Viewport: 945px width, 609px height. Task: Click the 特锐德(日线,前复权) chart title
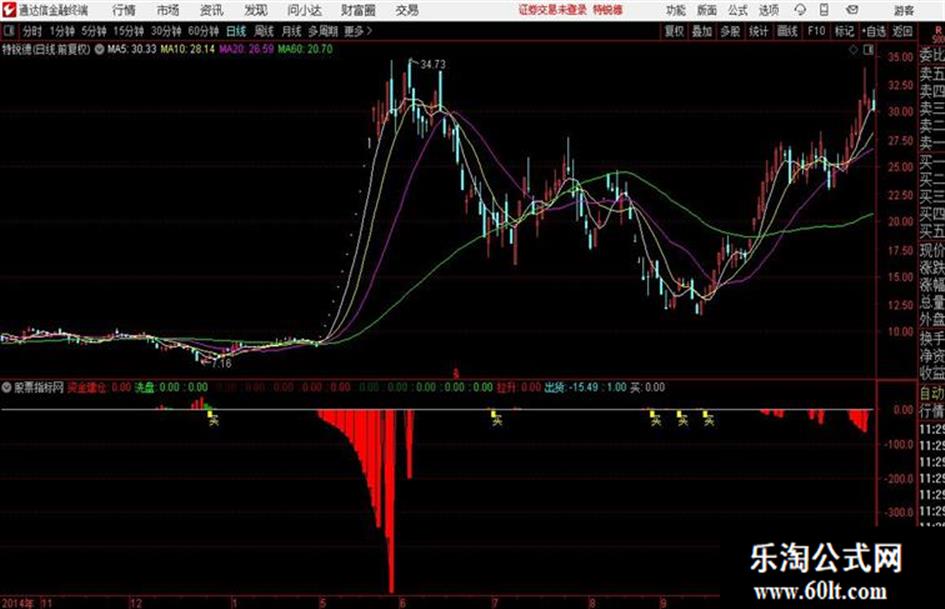pos(46,49)
